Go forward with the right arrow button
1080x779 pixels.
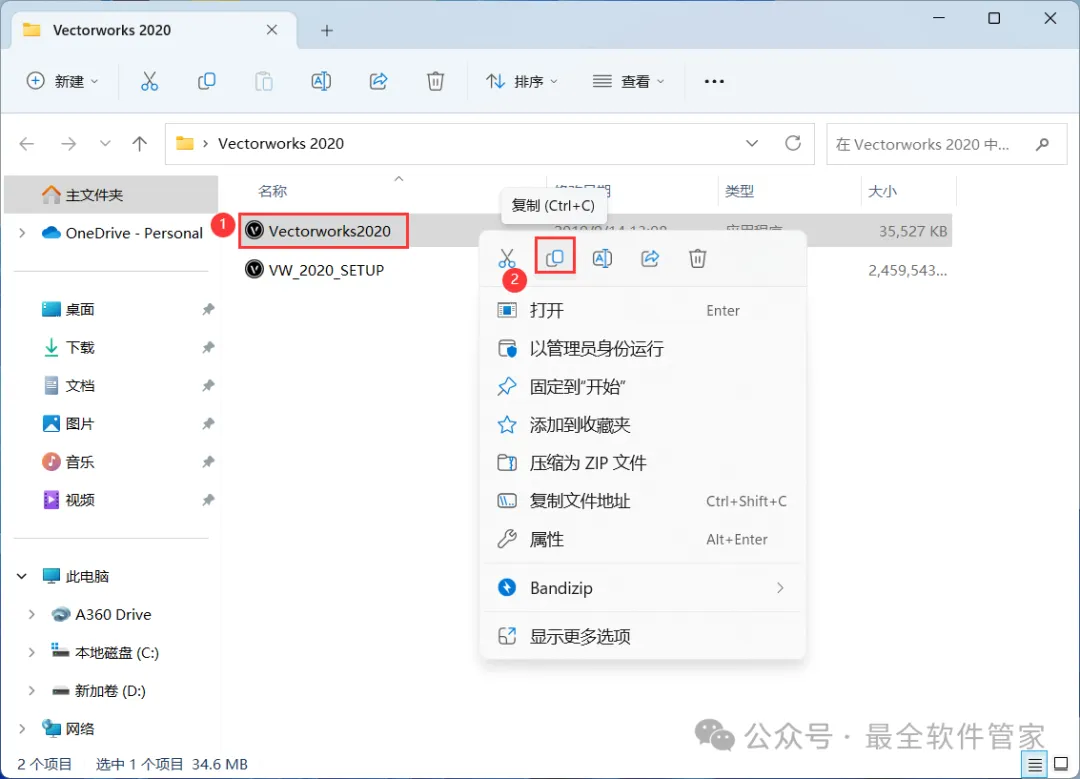(x=68, y=143)
